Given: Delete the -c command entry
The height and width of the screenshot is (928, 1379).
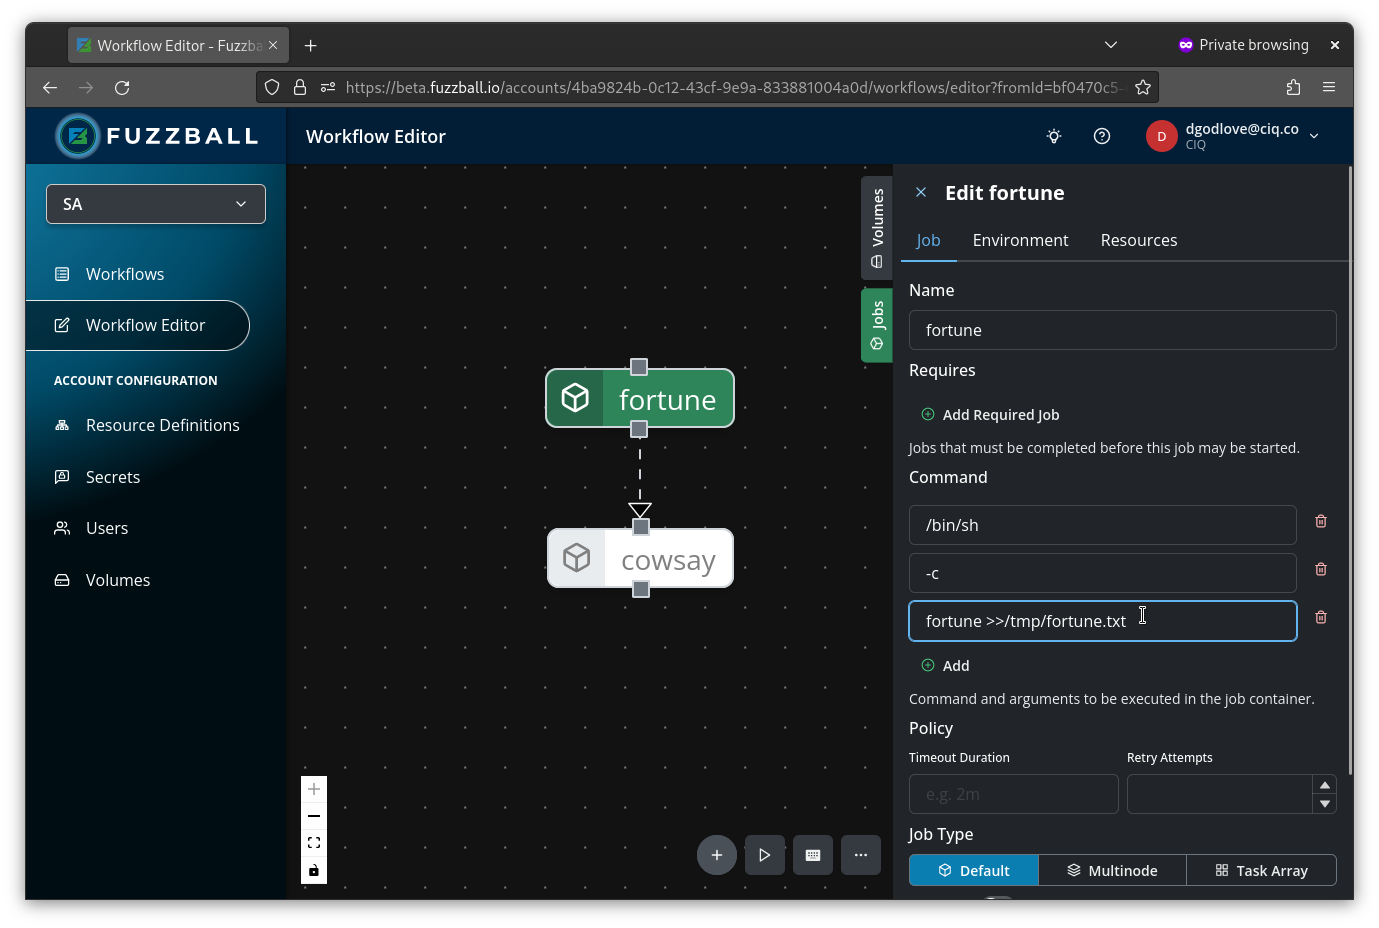Looking at the screenshot, I should [x=1321, y=569].
